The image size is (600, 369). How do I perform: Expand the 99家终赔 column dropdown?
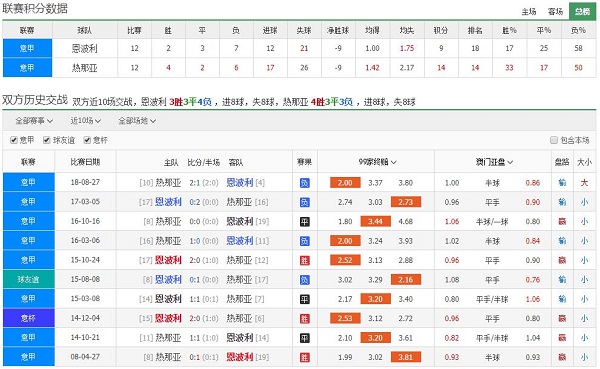[x=377, y=162]
